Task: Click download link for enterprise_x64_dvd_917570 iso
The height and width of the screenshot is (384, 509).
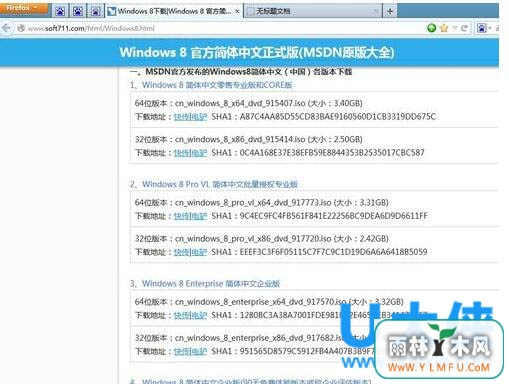Action: pos(190,315)
